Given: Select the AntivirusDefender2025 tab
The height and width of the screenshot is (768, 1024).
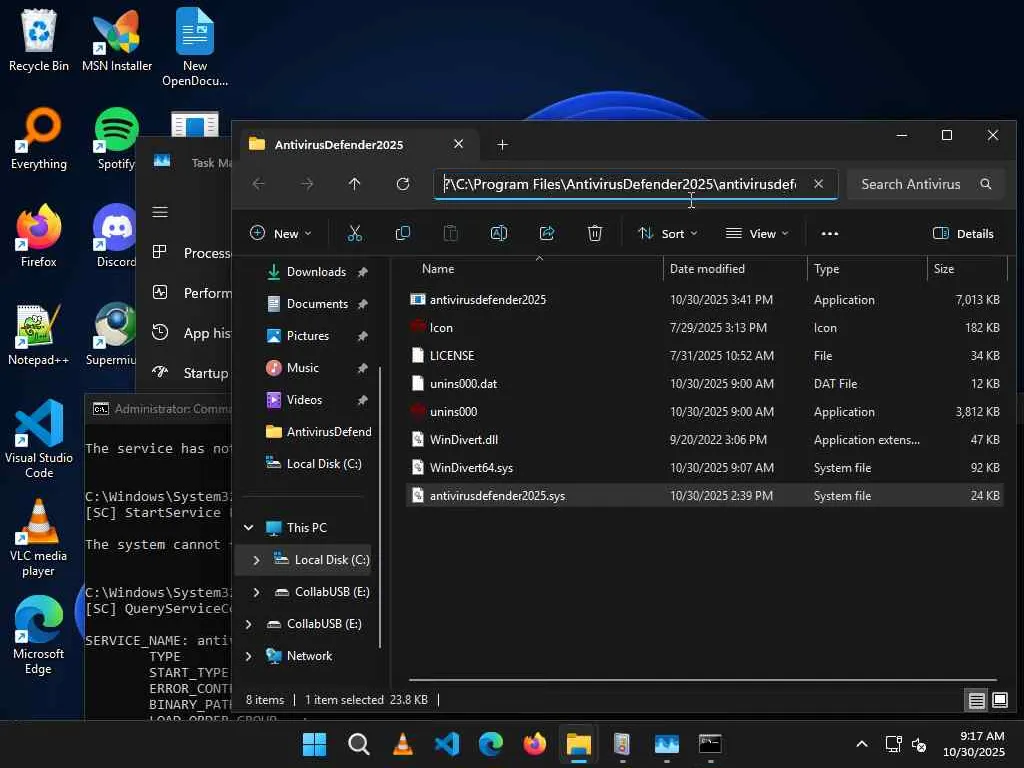Looking at the screenshot, I should click(339, 145).
